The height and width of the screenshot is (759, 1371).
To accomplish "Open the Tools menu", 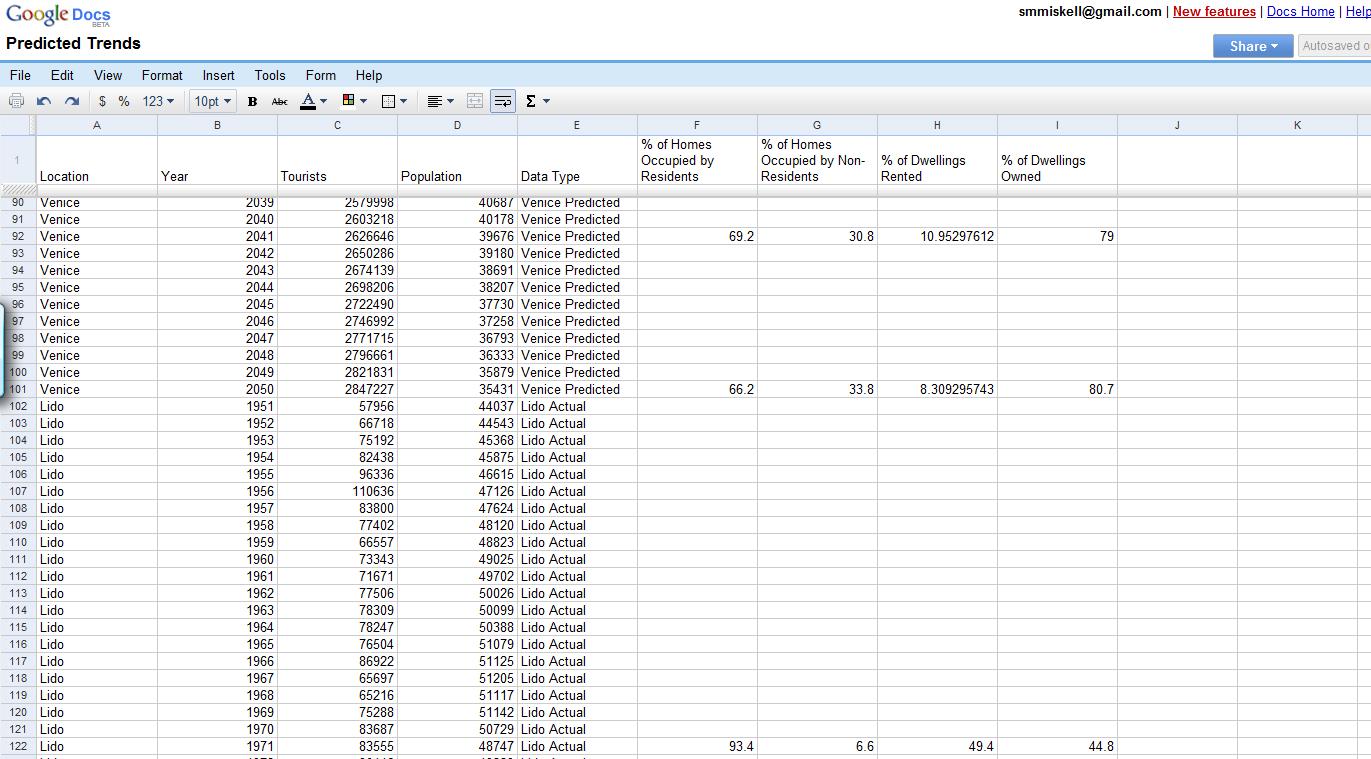I will coord(270,75).
